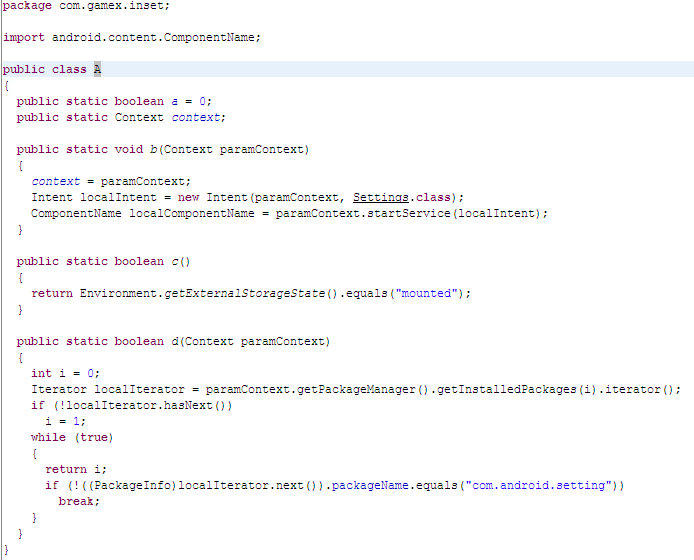Click the package com.gamex.inset line
Viewport: 694px width, 560px height.
[x=86, y=6]
